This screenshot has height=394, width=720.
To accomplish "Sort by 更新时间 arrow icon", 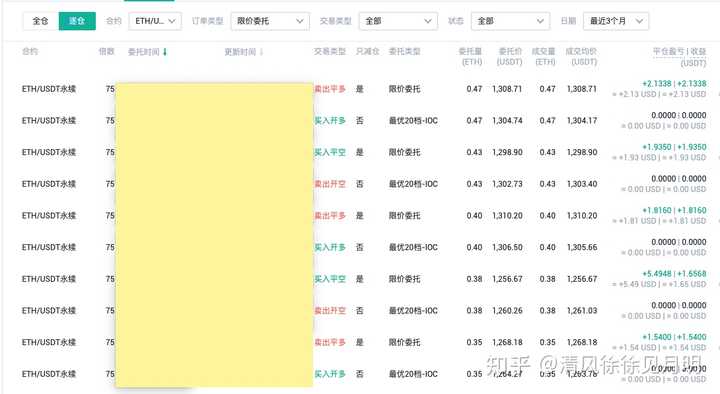I will click(261, 52).
